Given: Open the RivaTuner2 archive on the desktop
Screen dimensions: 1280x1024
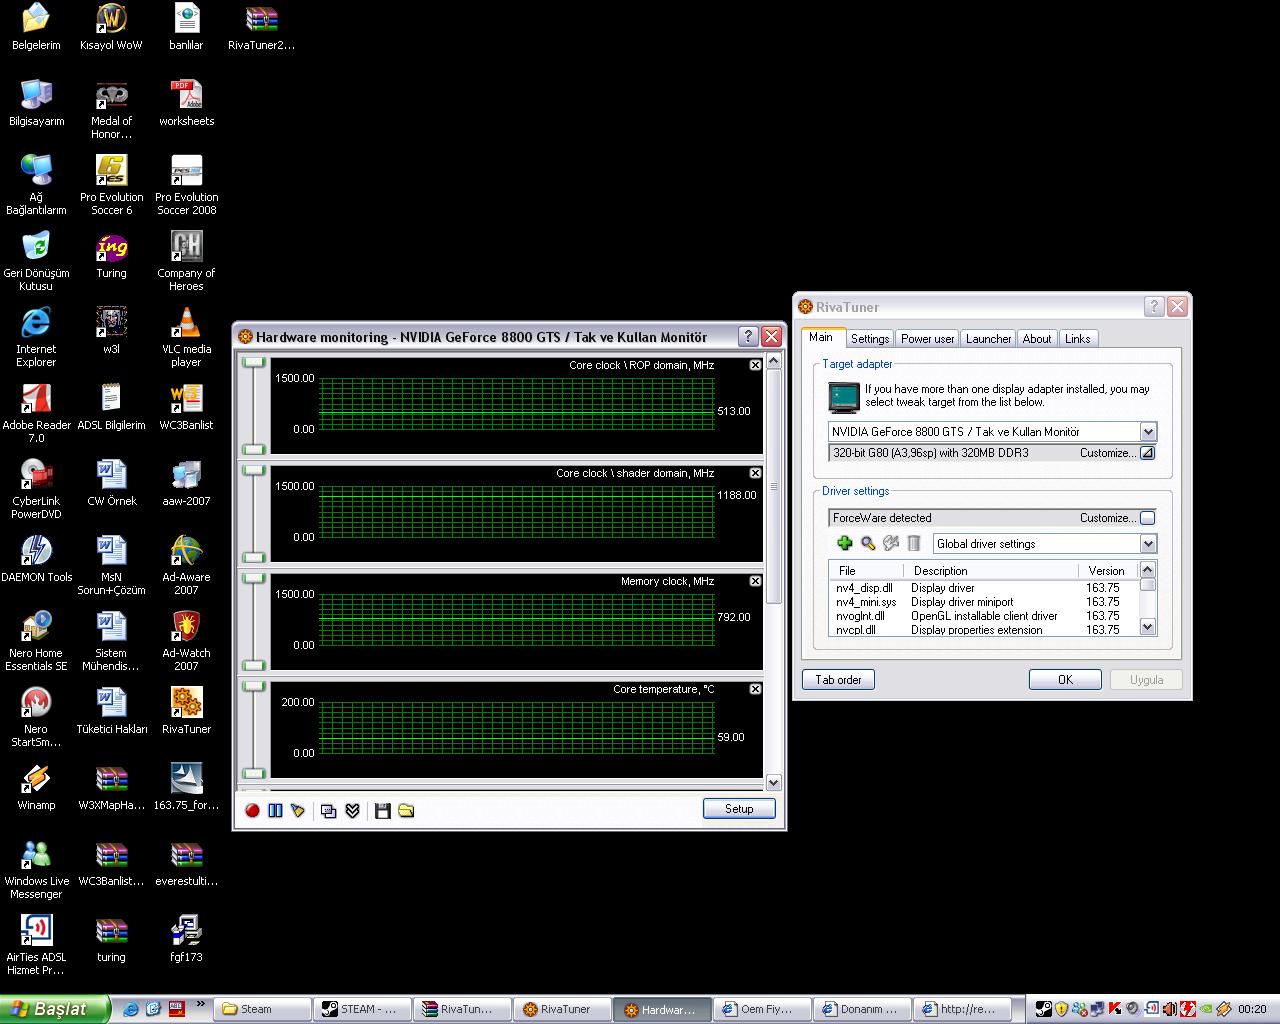Looking at the screenshot, I should click(x=261, y=25).
